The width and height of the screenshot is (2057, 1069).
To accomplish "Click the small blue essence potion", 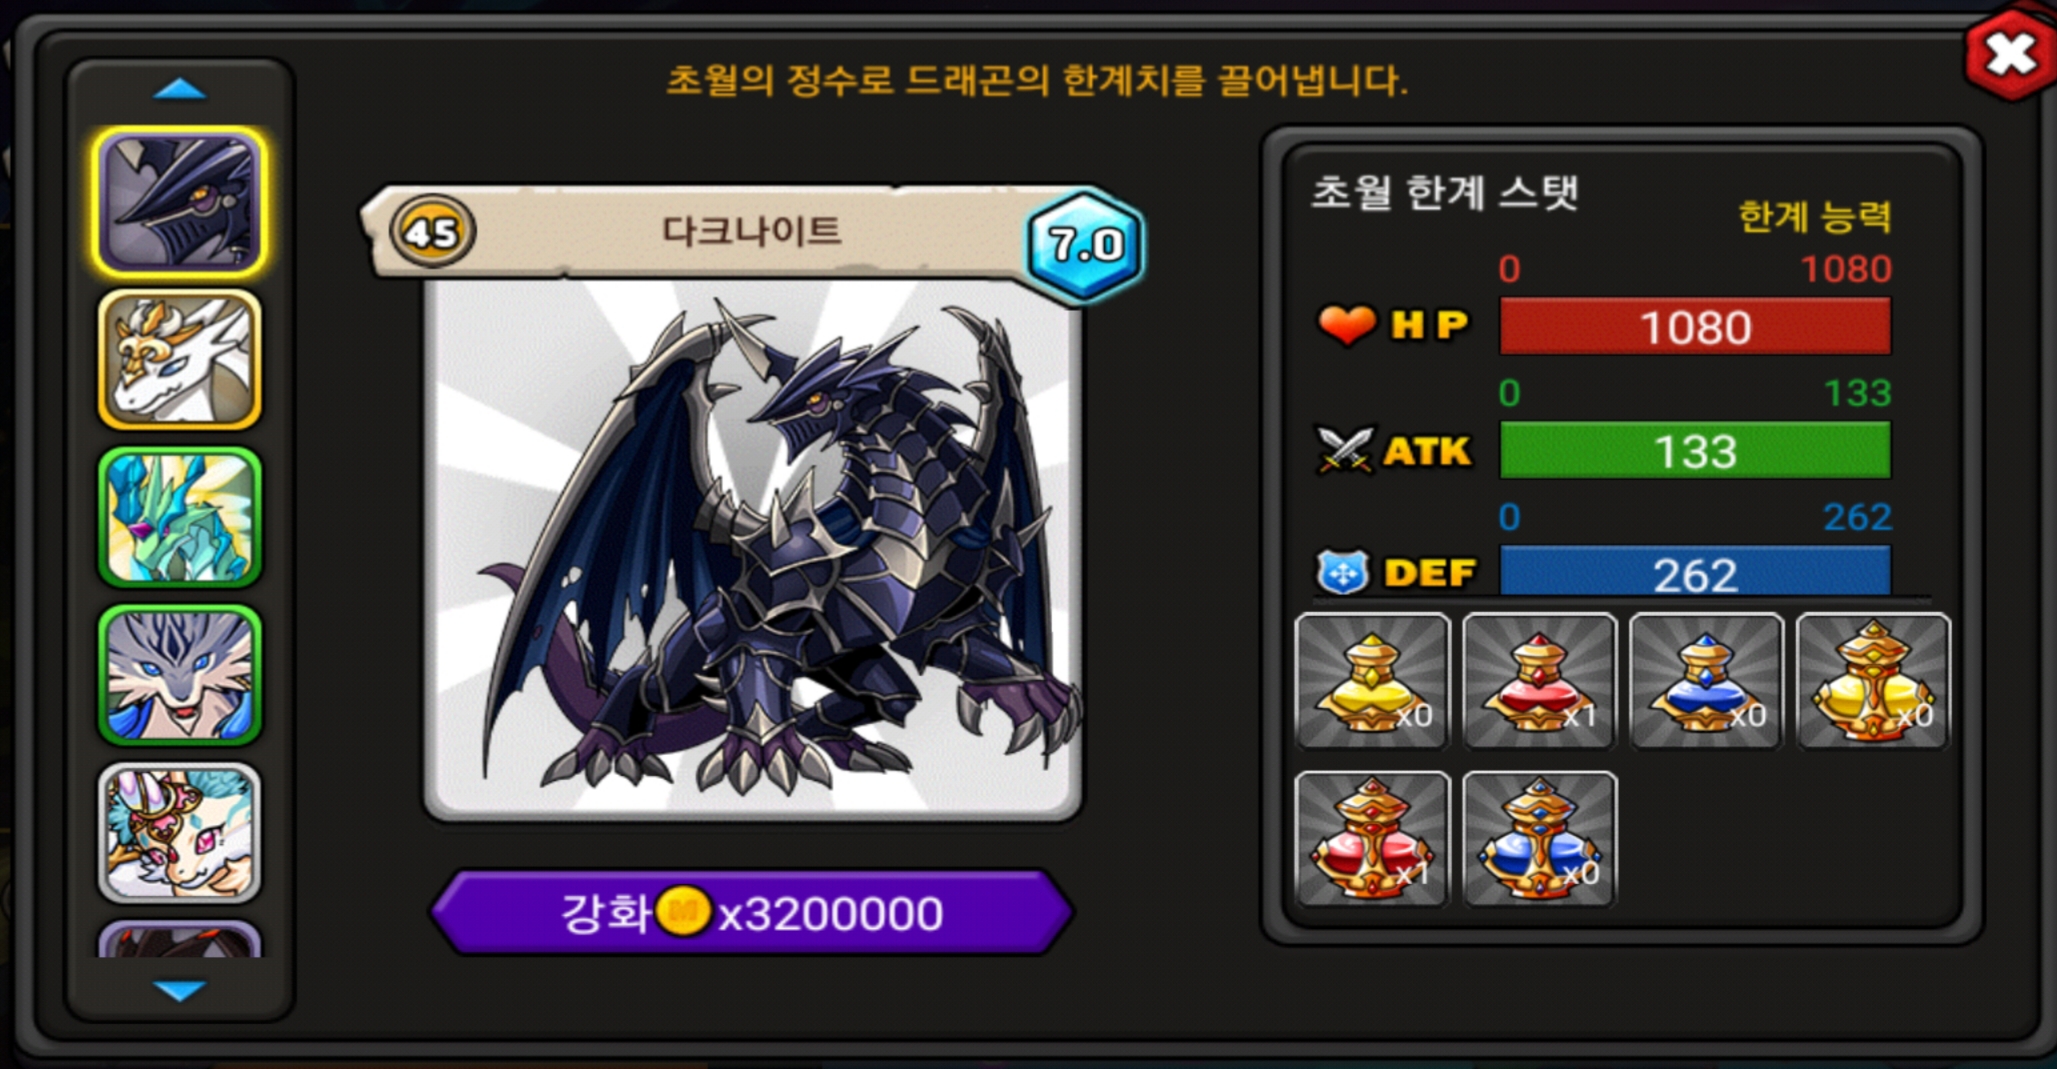I will (x=1706, y=681).
